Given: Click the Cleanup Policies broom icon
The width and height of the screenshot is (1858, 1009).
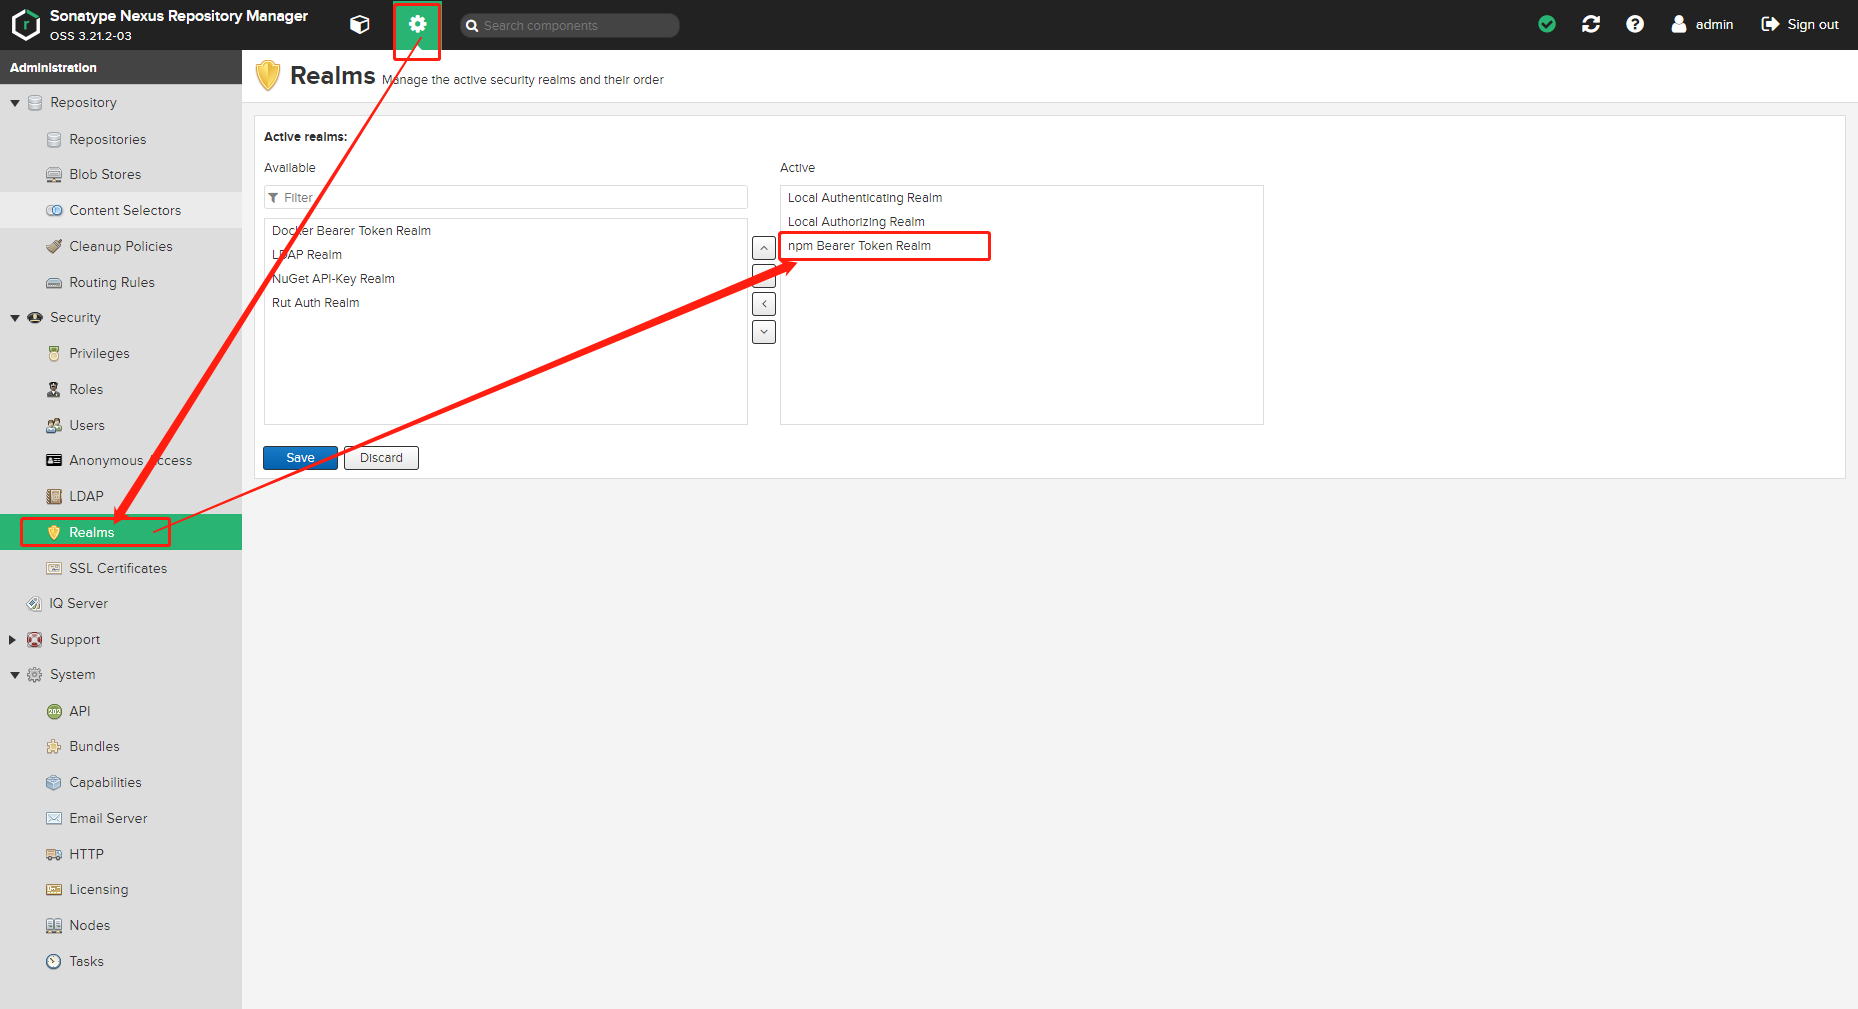Looking at the screenshot, I should (x=54, y=246).
